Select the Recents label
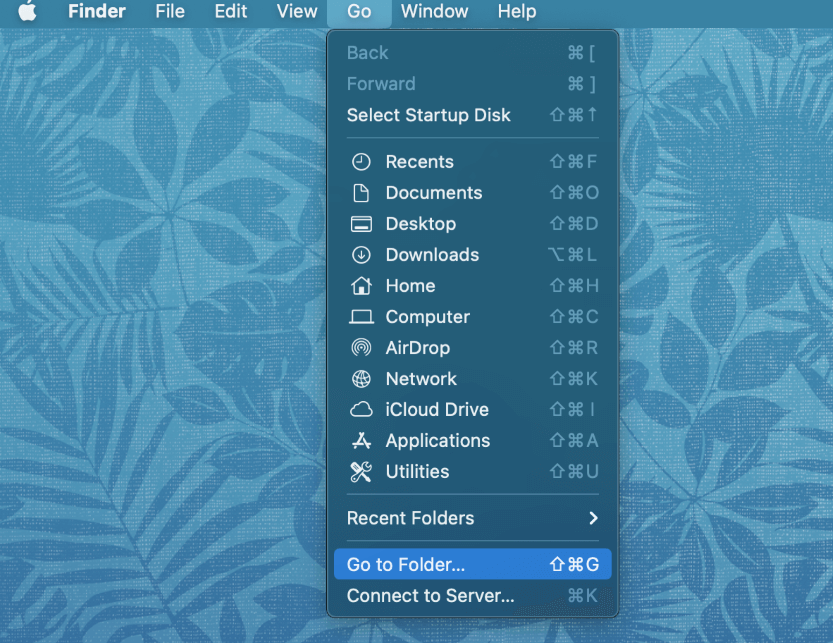The height and width of the screenshot is (643, 833). tap(420, 162)
